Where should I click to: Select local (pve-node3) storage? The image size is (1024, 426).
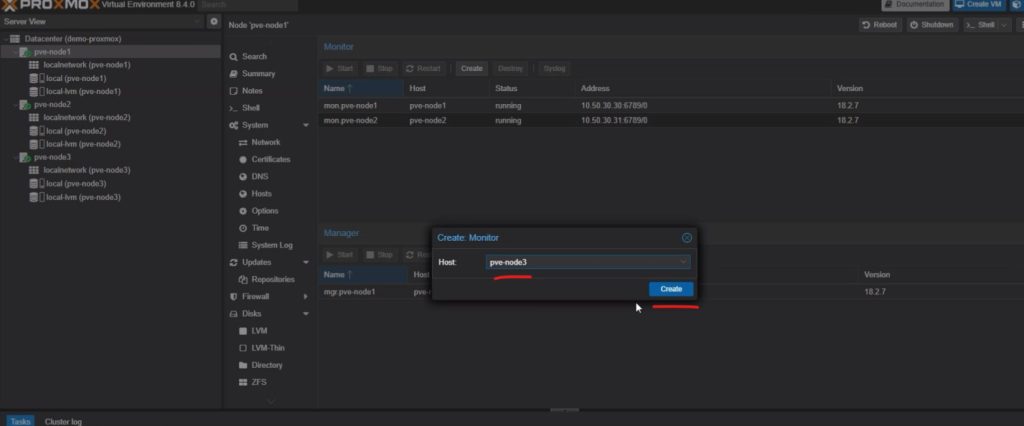tap(75, 184)
